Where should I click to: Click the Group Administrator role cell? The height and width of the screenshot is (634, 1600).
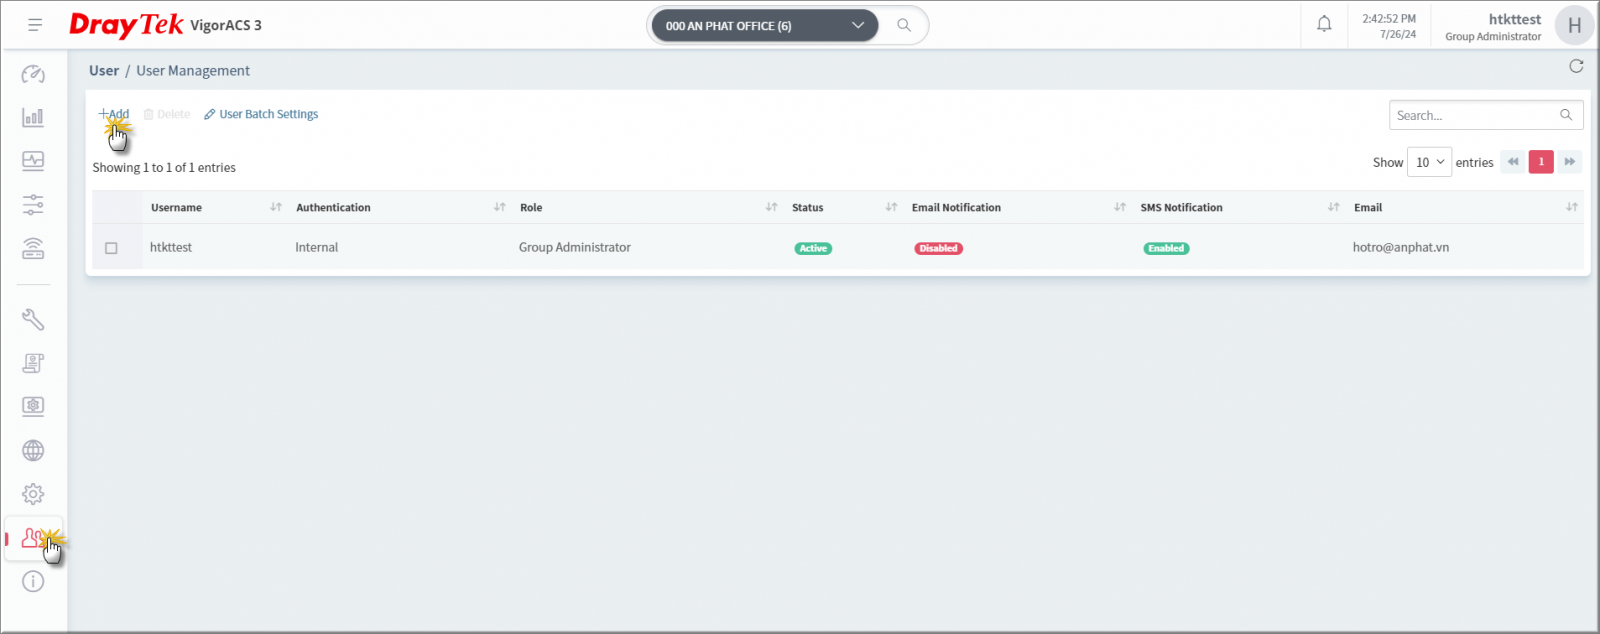(x=575, y=247)
